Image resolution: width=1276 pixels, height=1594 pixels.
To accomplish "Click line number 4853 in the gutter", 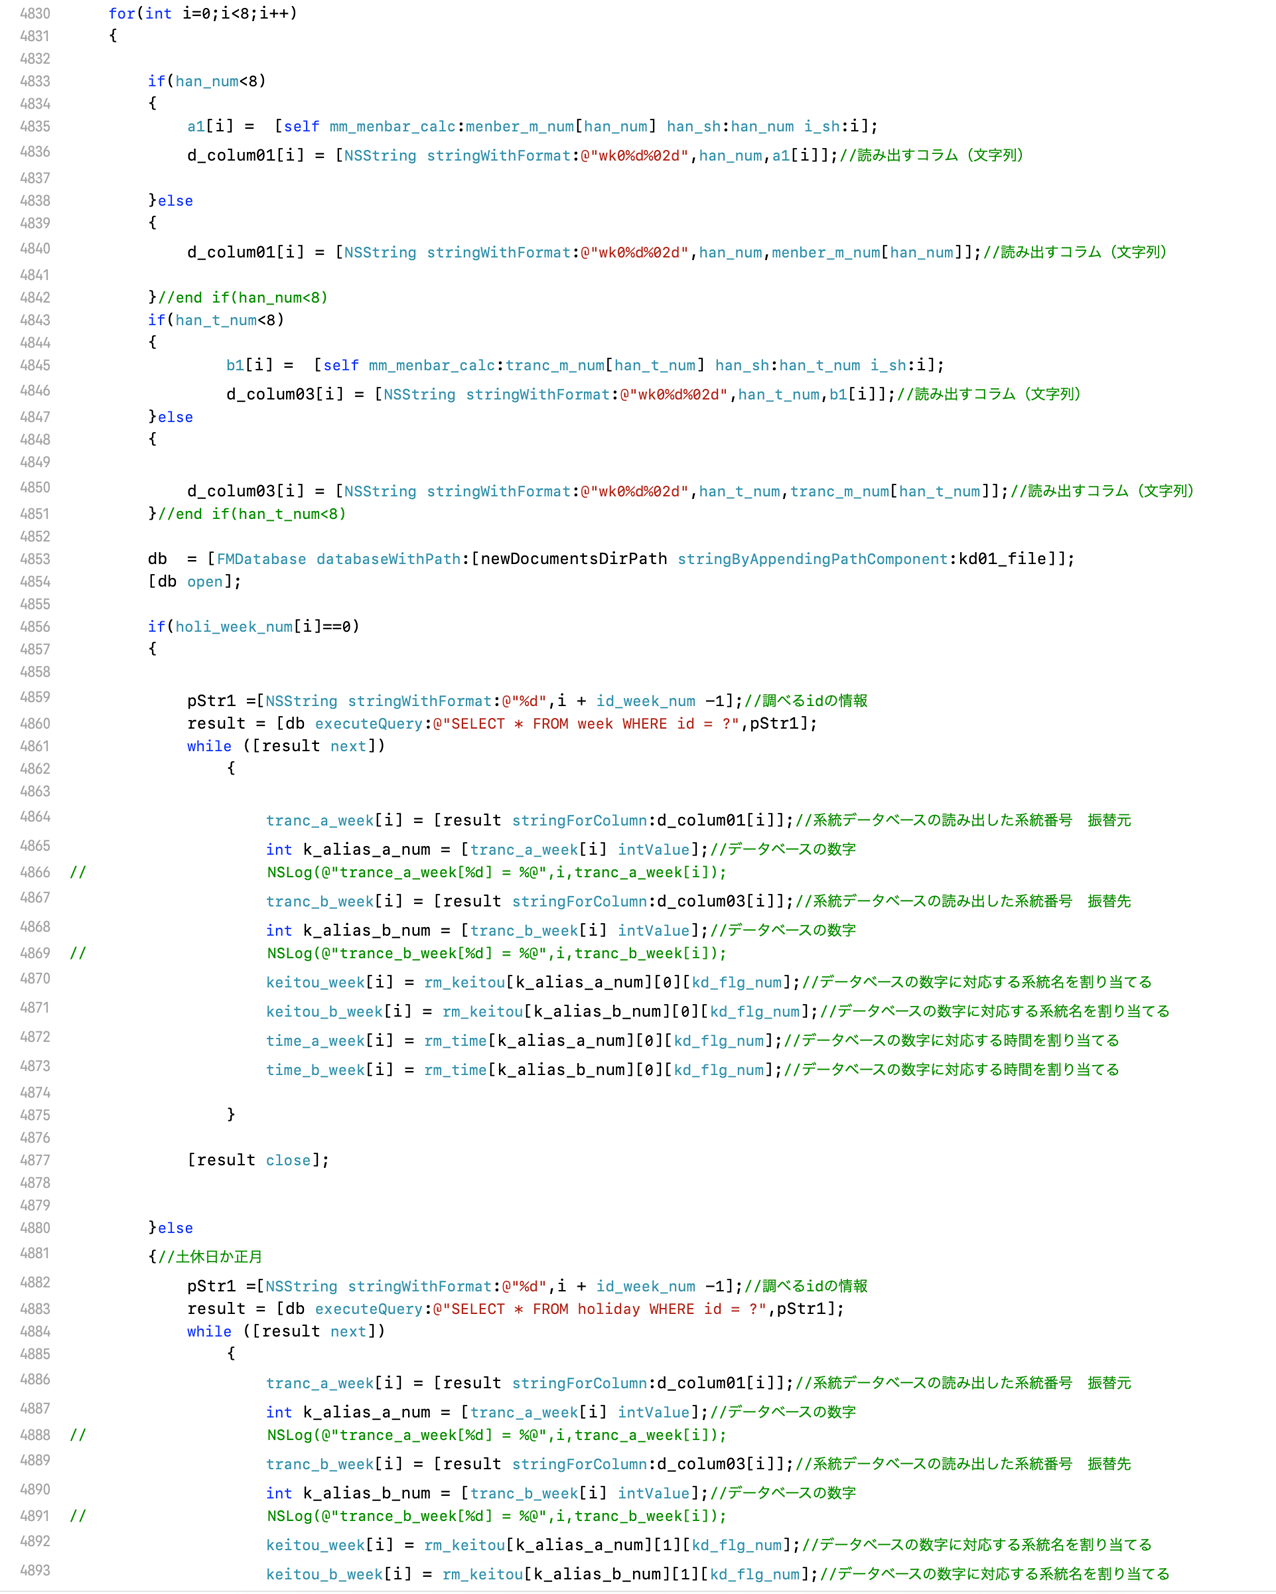I will (35, 559).
